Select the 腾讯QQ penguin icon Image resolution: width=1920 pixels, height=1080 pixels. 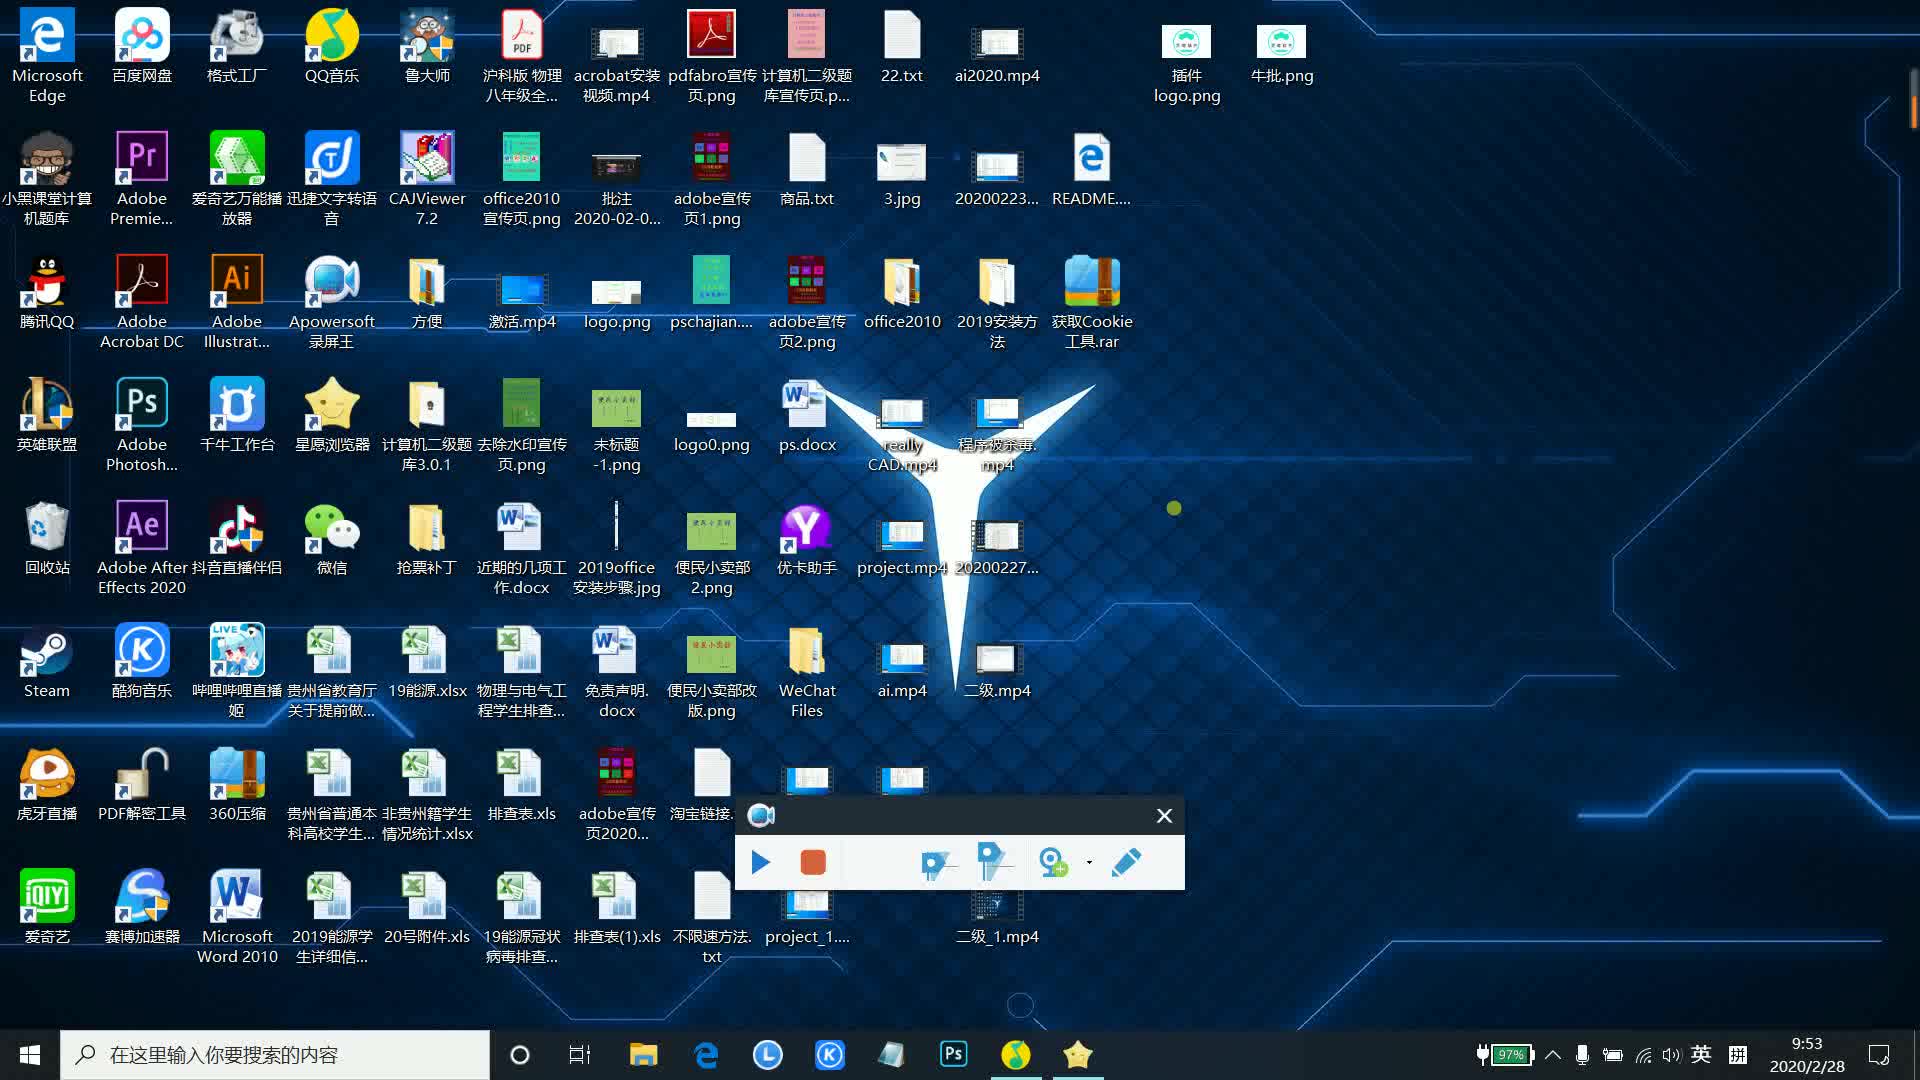[47, 292]
